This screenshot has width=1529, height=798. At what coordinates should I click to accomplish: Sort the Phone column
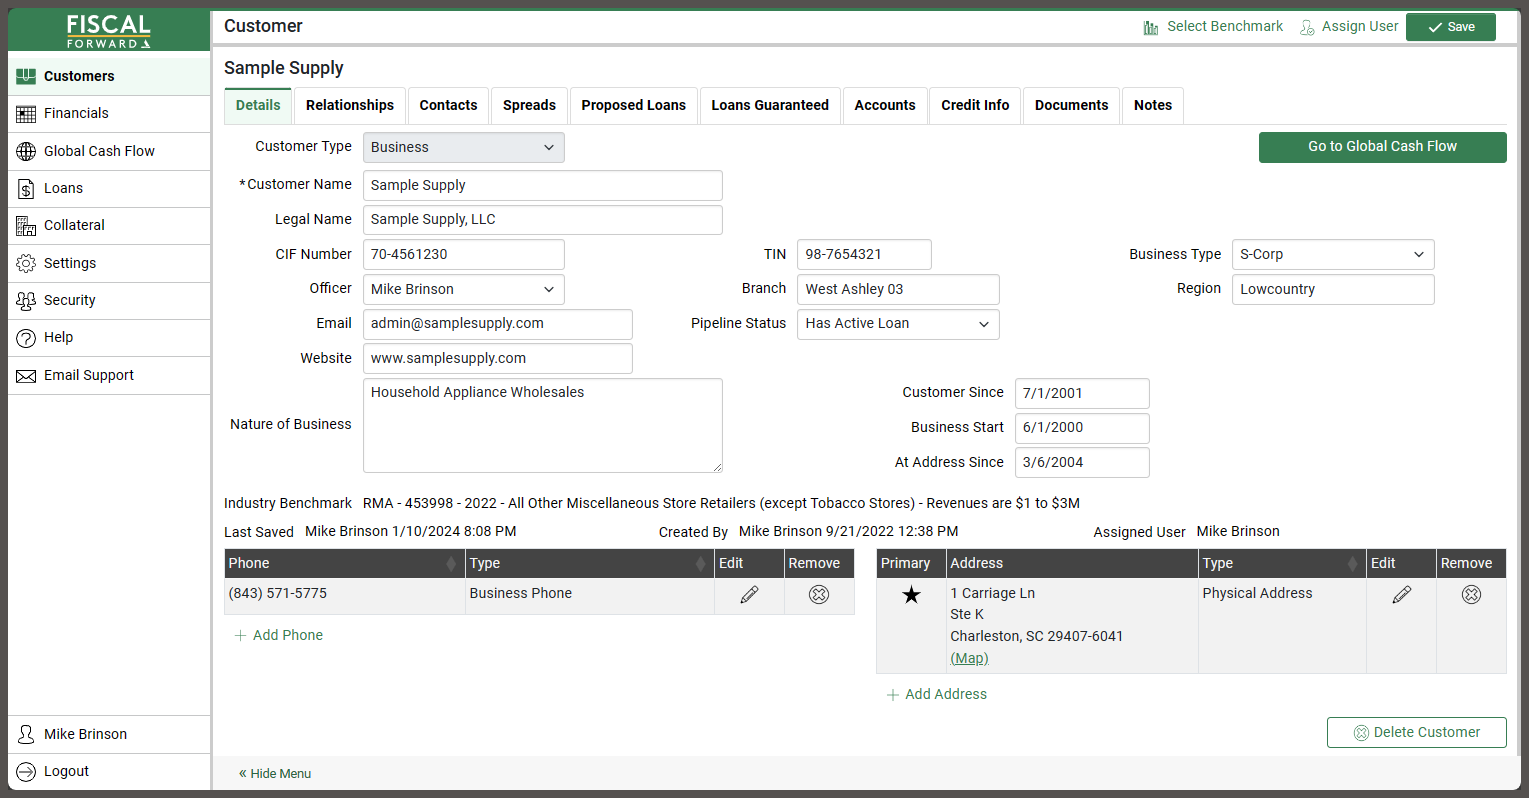pos(344,563)
